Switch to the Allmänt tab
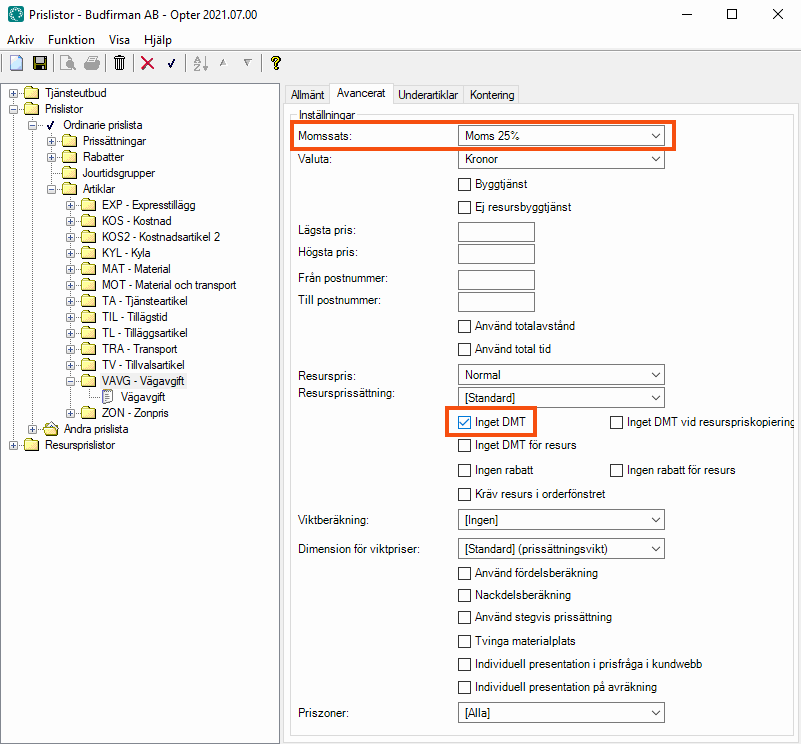The image size is (801, 744). point(307,95)
